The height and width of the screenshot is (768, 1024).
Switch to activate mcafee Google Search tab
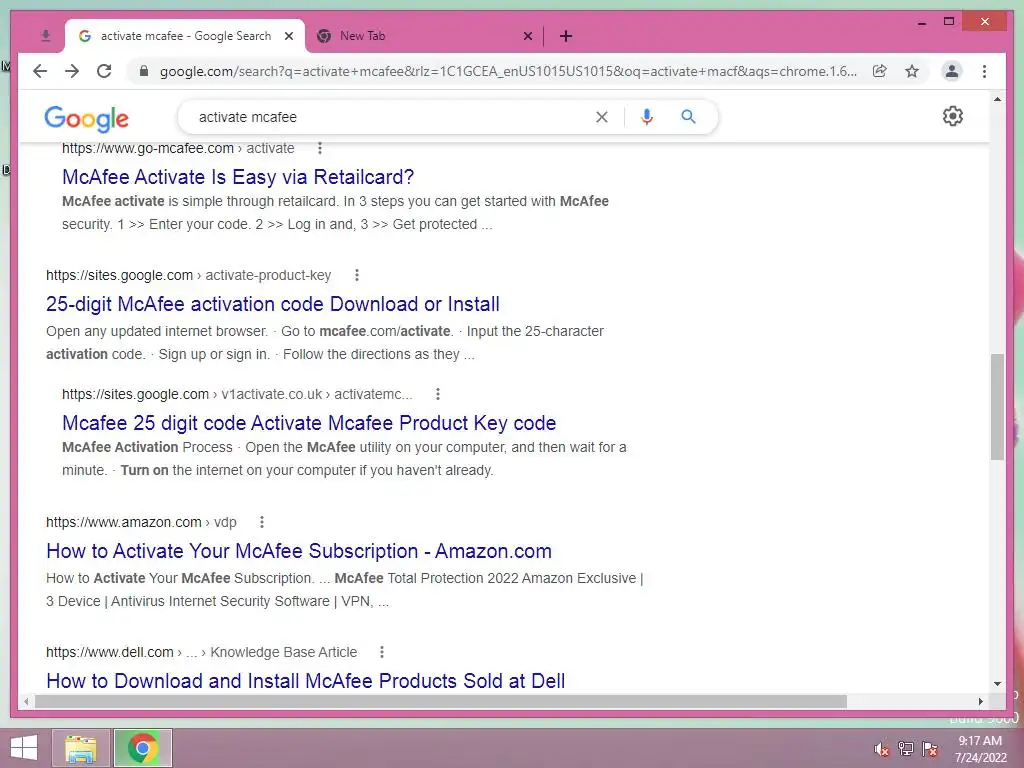[184, 36]
